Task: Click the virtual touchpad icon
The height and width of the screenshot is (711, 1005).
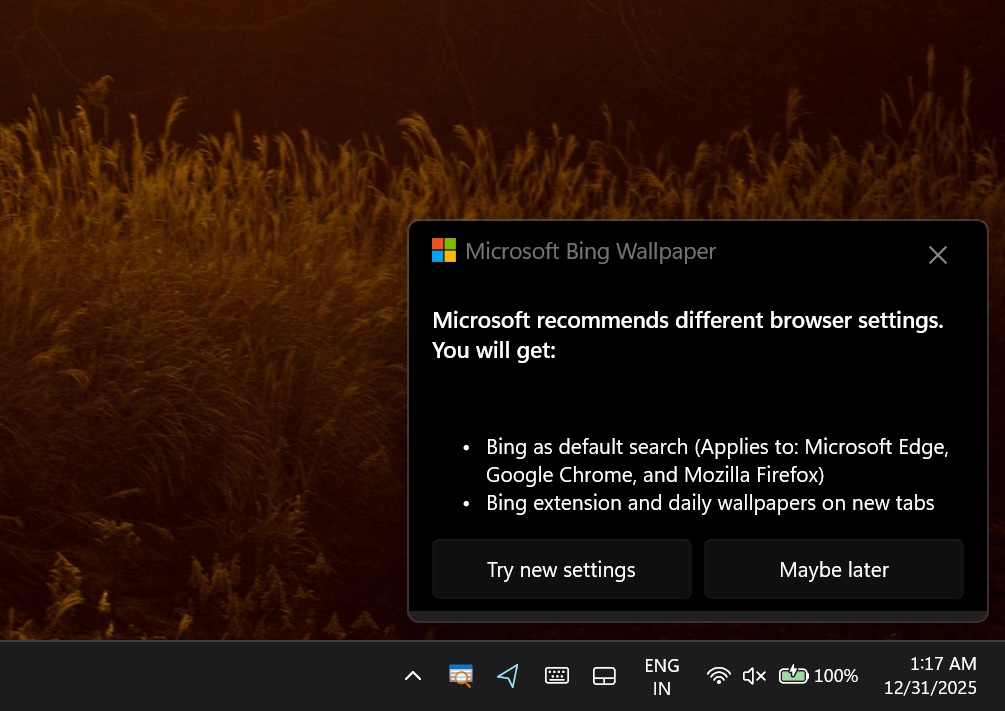Action: click(x=604, y=675)
